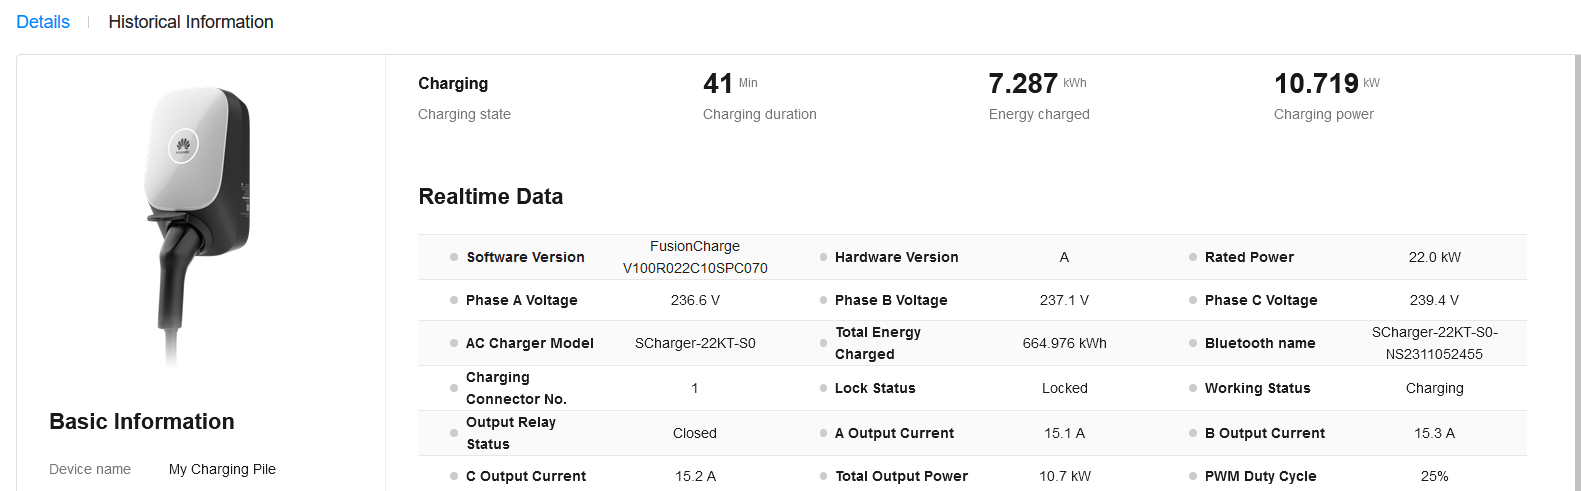The height and width of the screenshot is (491, 1581).
Task: Switch to the Details tab
Action: 43,22
